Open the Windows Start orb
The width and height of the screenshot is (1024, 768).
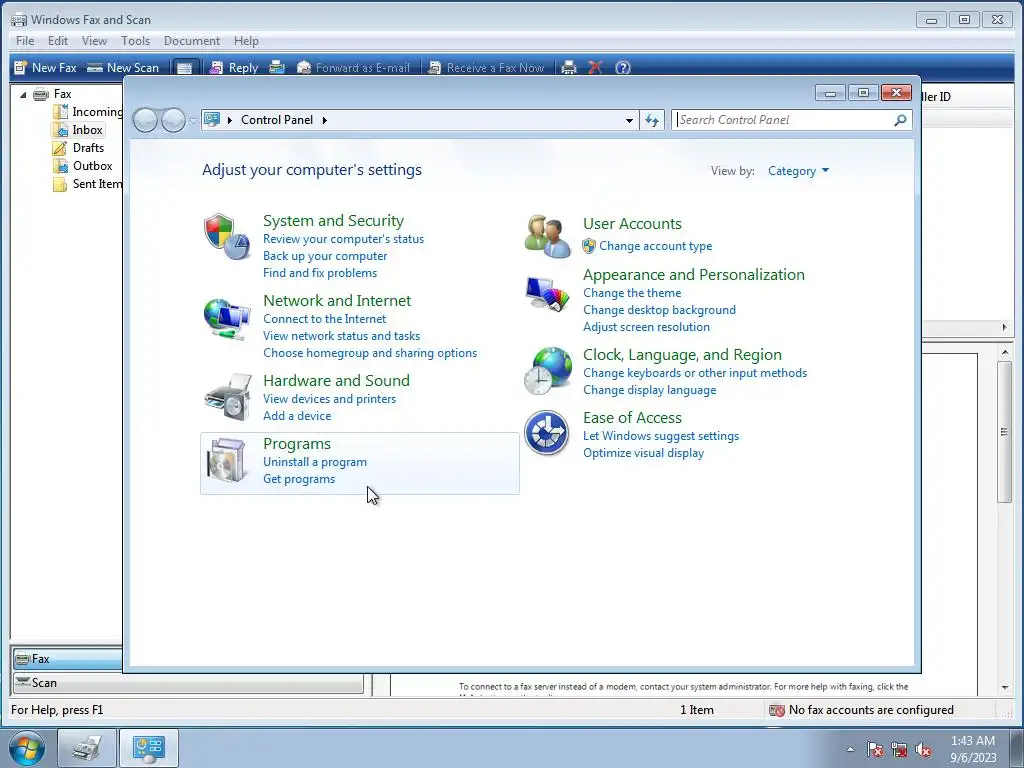pyautogui.click(x=27, y=748)
